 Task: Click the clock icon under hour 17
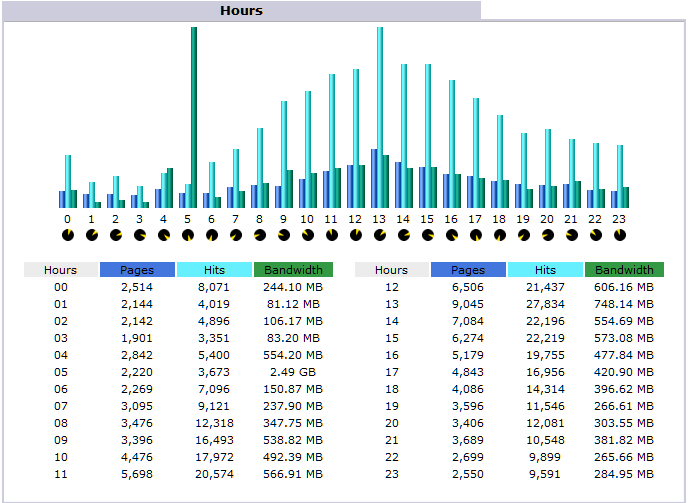coord(476,235)
